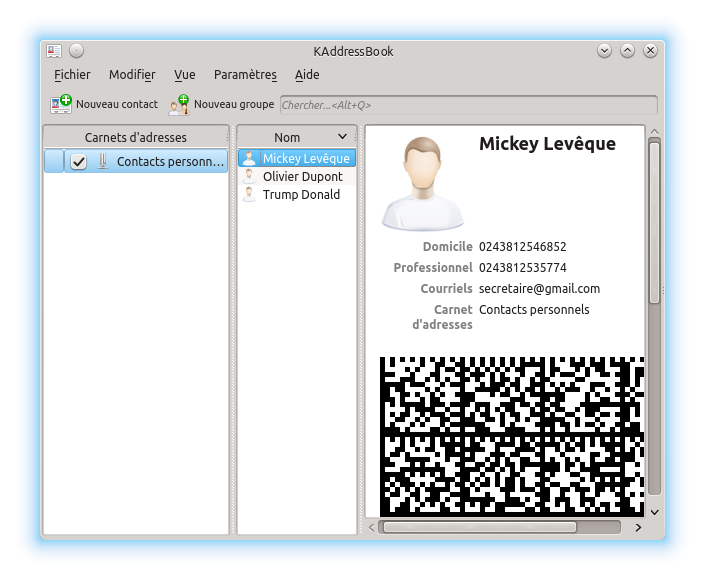Click the address book icon beside Contacts personnels
The height and width of the screenshot is (580, 705).
click(102, 161)
